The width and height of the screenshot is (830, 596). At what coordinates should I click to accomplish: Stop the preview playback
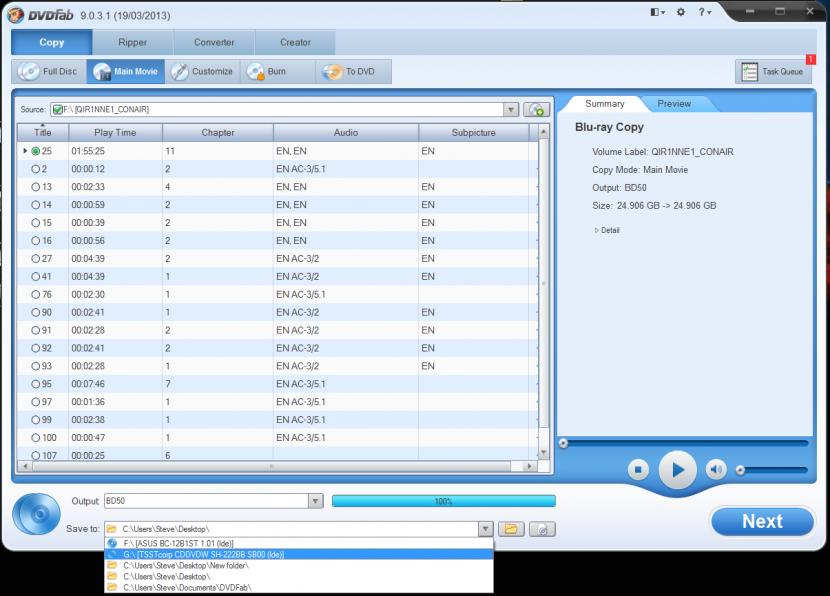(638, 469)
